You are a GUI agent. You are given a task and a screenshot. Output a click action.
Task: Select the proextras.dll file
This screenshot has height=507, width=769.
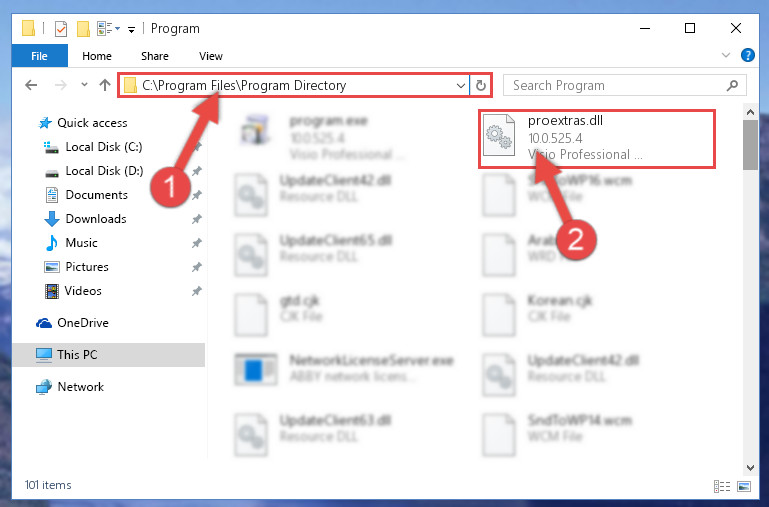(x=597, y=139)
